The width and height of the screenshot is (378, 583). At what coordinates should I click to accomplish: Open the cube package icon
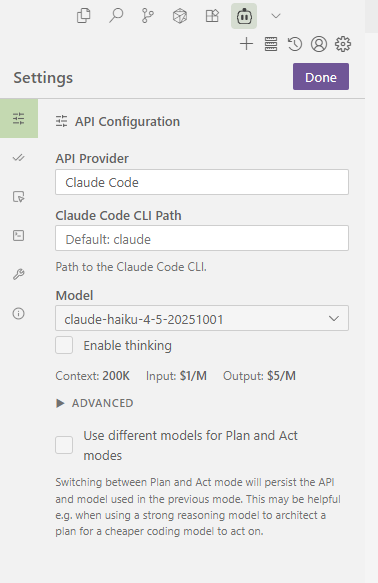[180, 16]
